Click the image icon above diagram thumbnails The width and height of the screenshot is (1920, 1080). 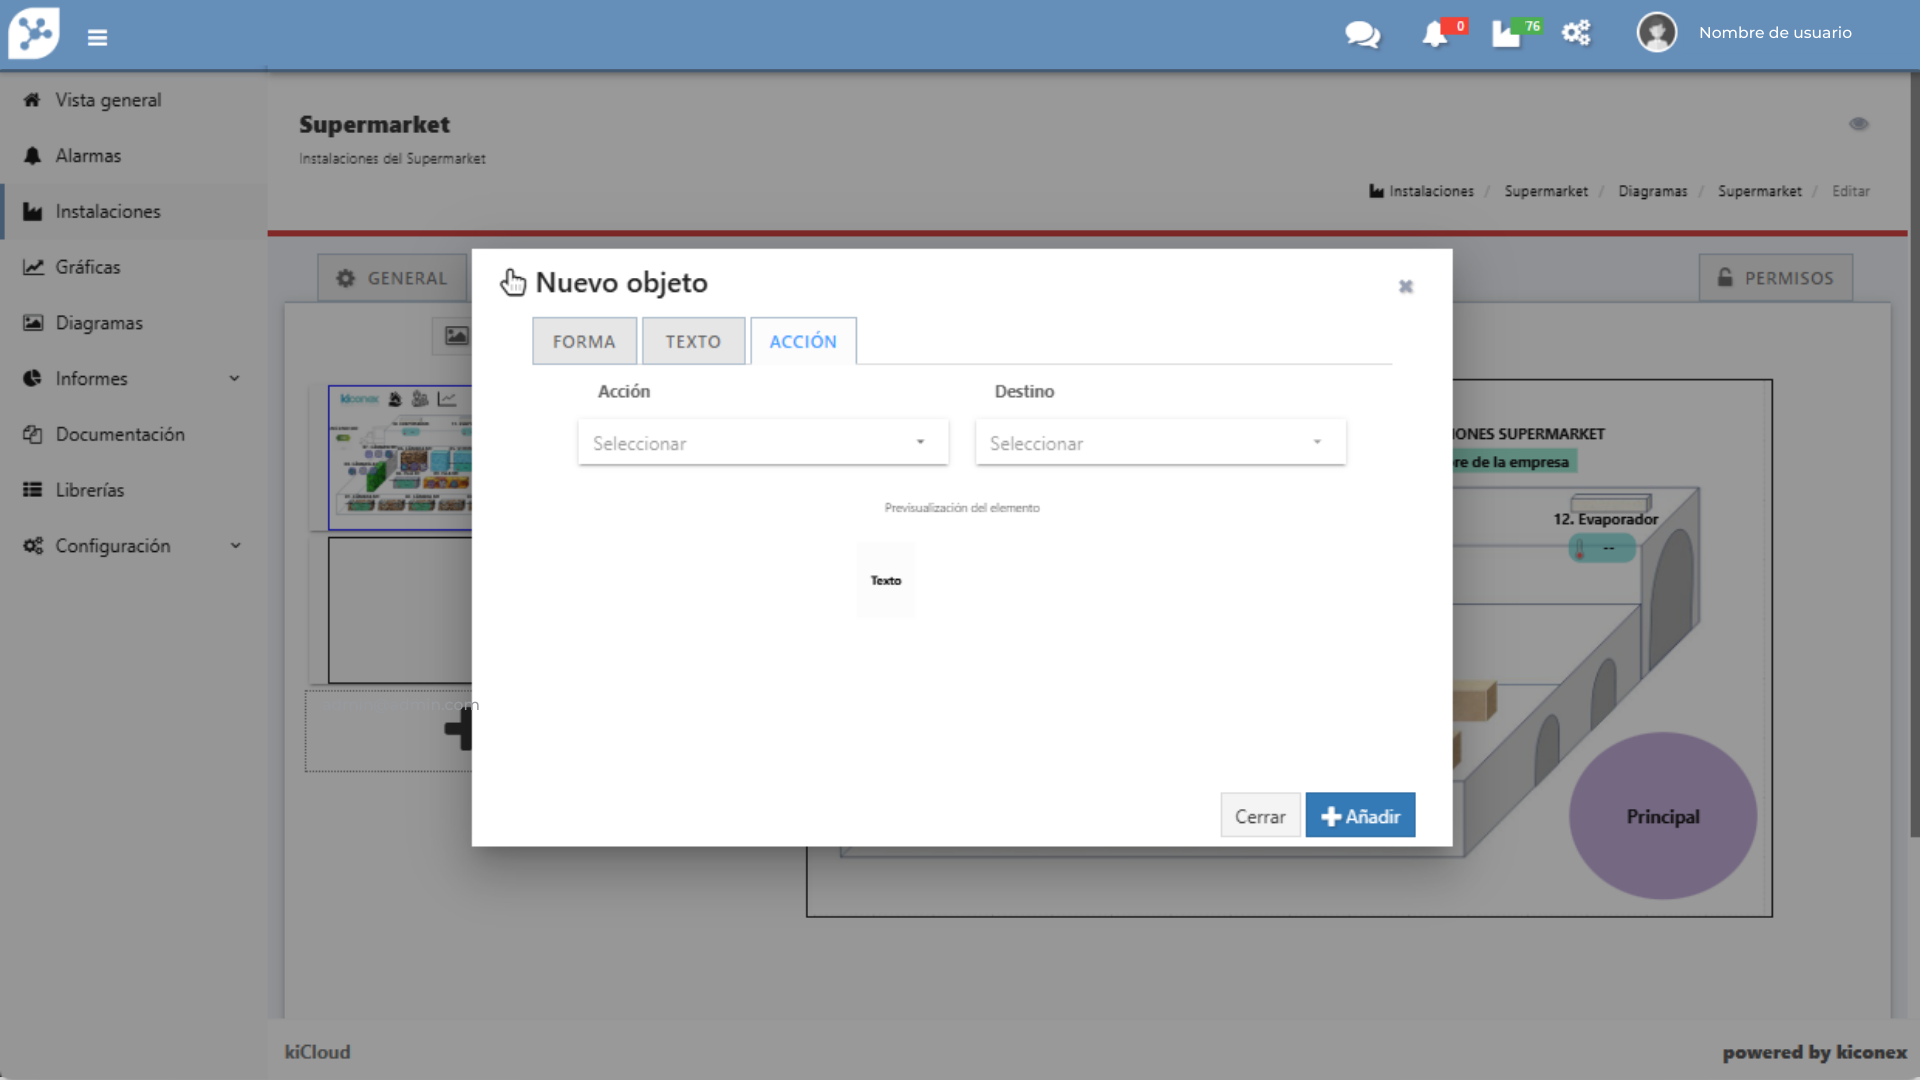click(456, 336)
